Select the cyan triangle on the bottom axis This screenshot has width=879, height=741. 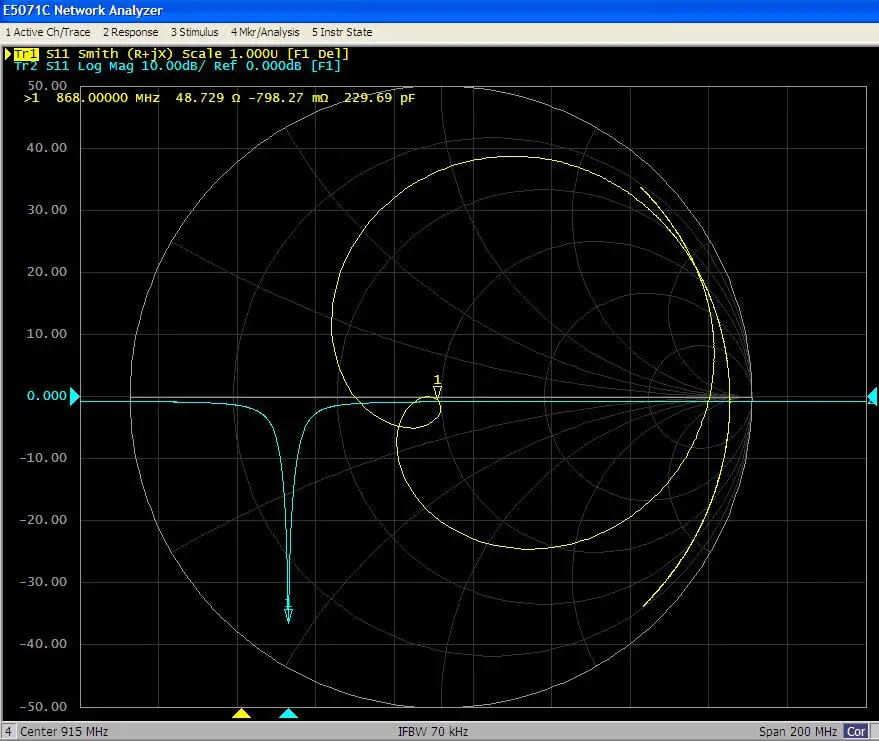(x=288, y=713)
